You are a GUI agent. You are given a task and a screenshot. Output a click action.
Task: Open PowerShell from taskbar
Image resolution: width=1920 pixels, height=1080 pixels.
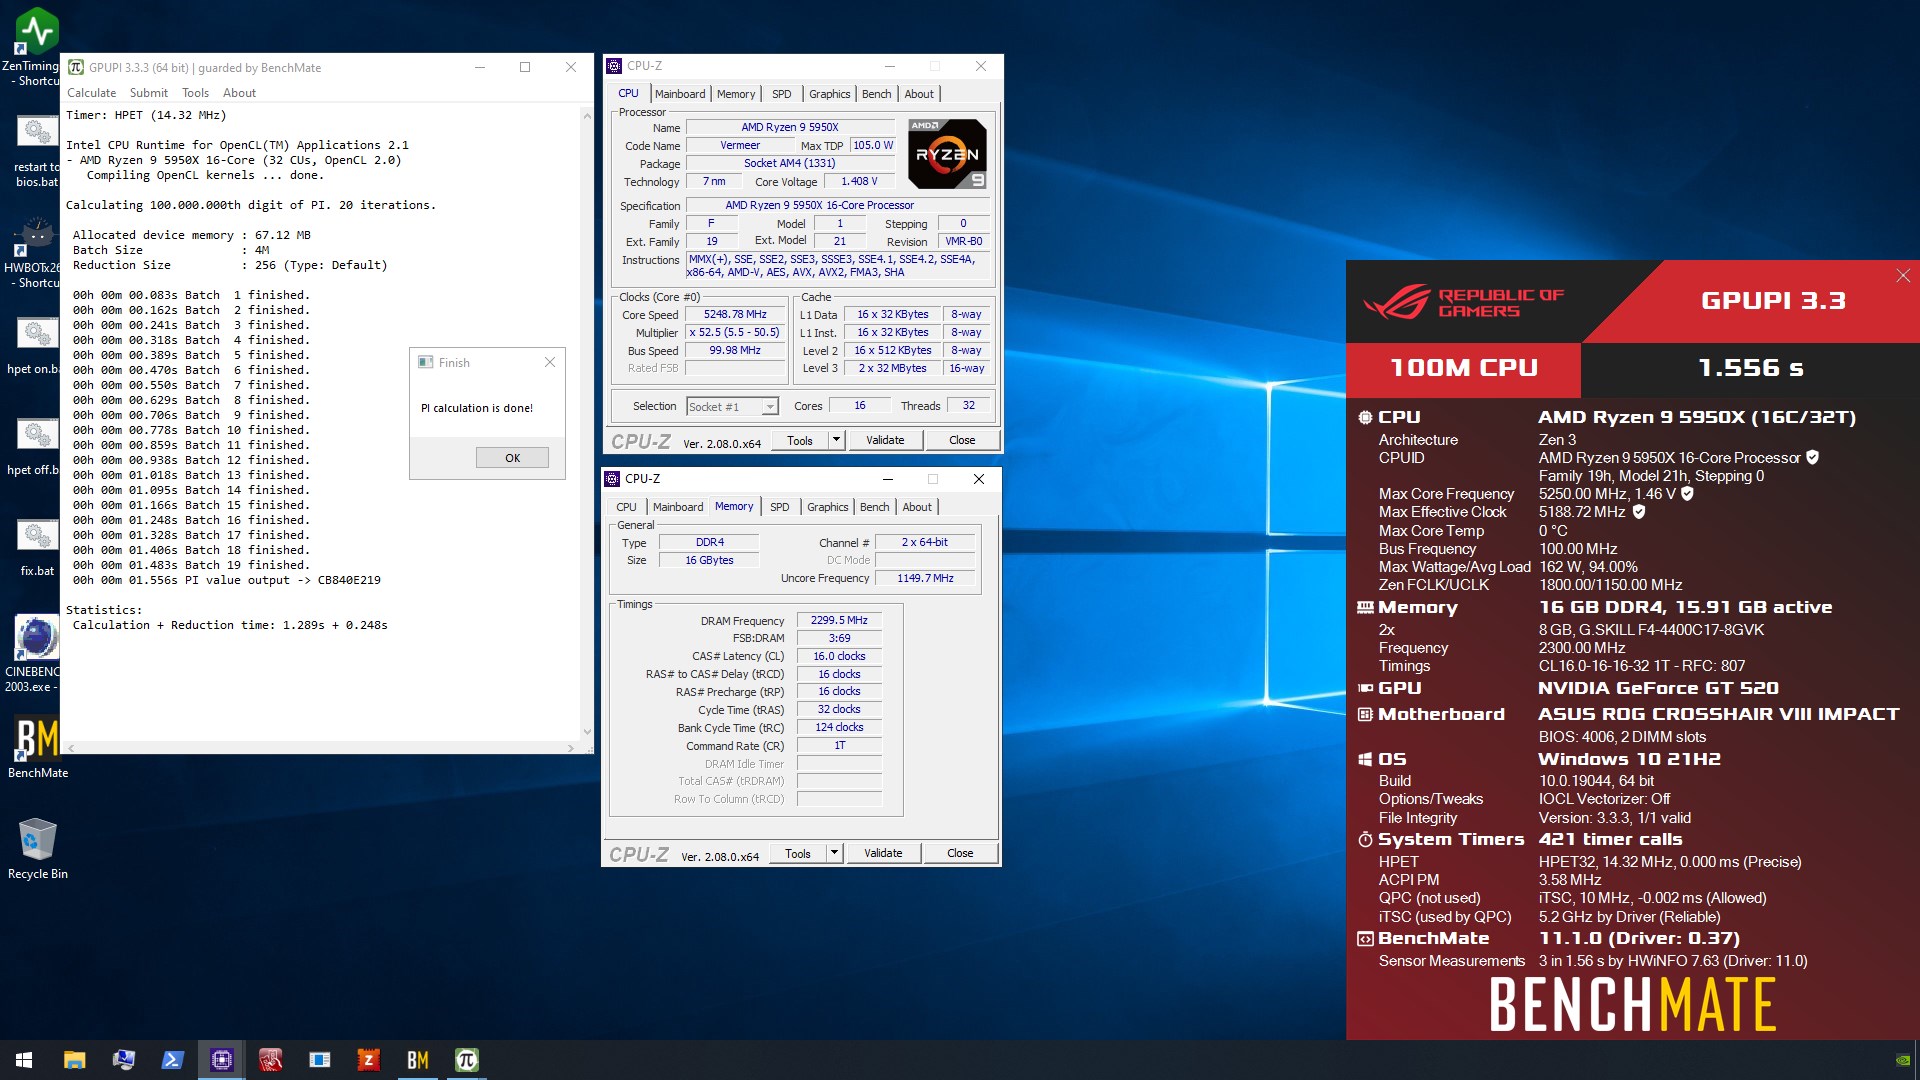coord(172,1060)
